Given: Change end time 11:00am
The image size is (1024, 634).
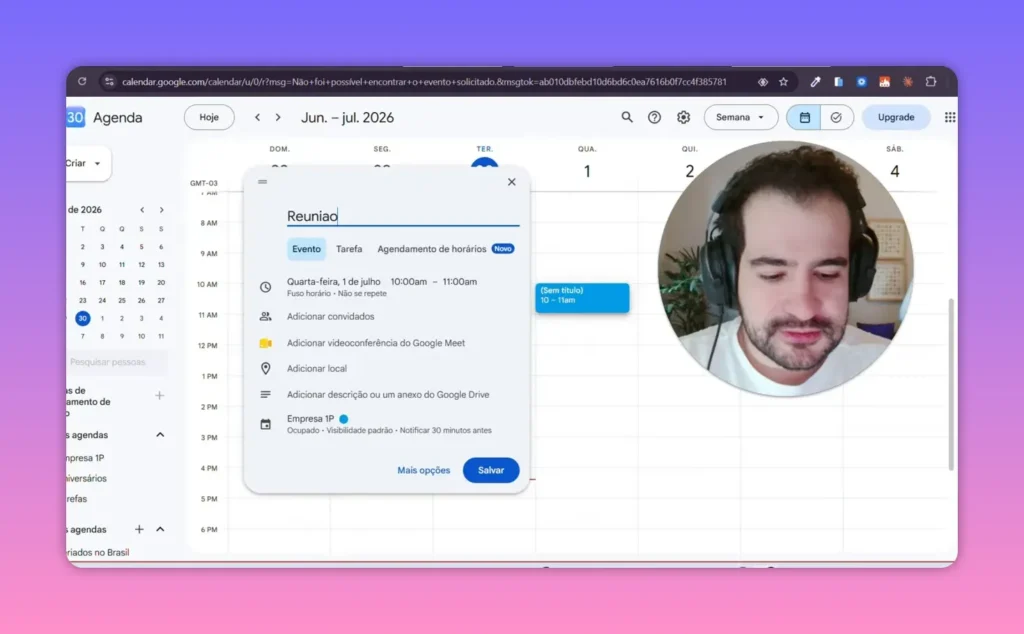Looking at the screenshot, I should tap(460, 282).
